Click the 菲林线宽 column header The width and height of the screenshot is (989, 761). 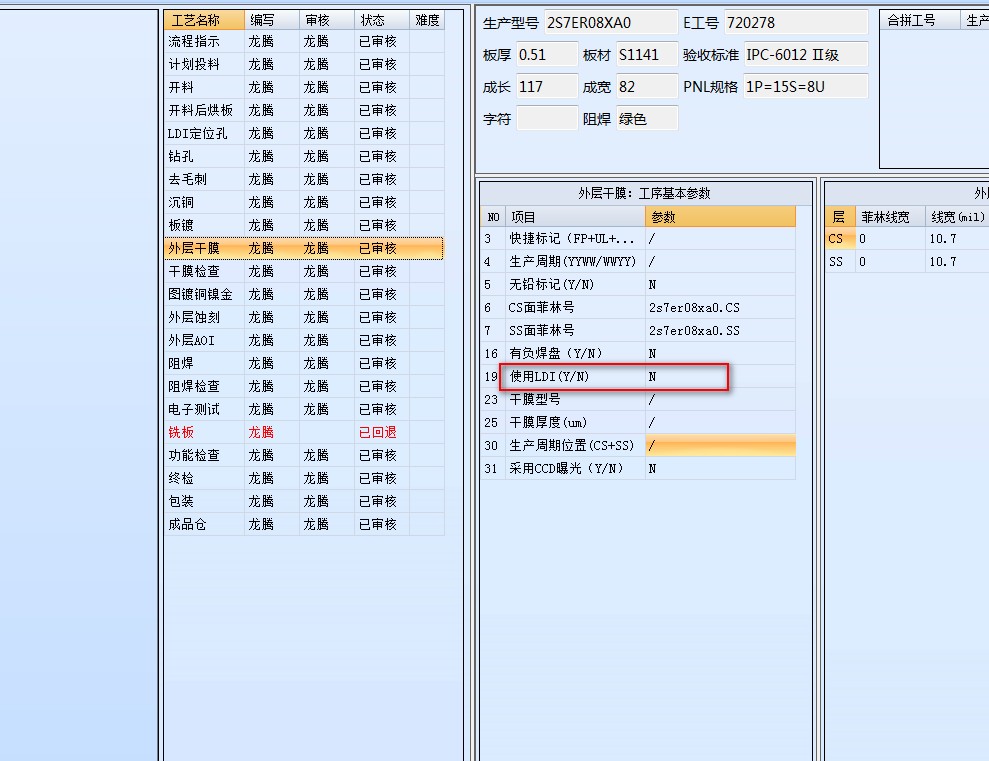coord(890,217)
